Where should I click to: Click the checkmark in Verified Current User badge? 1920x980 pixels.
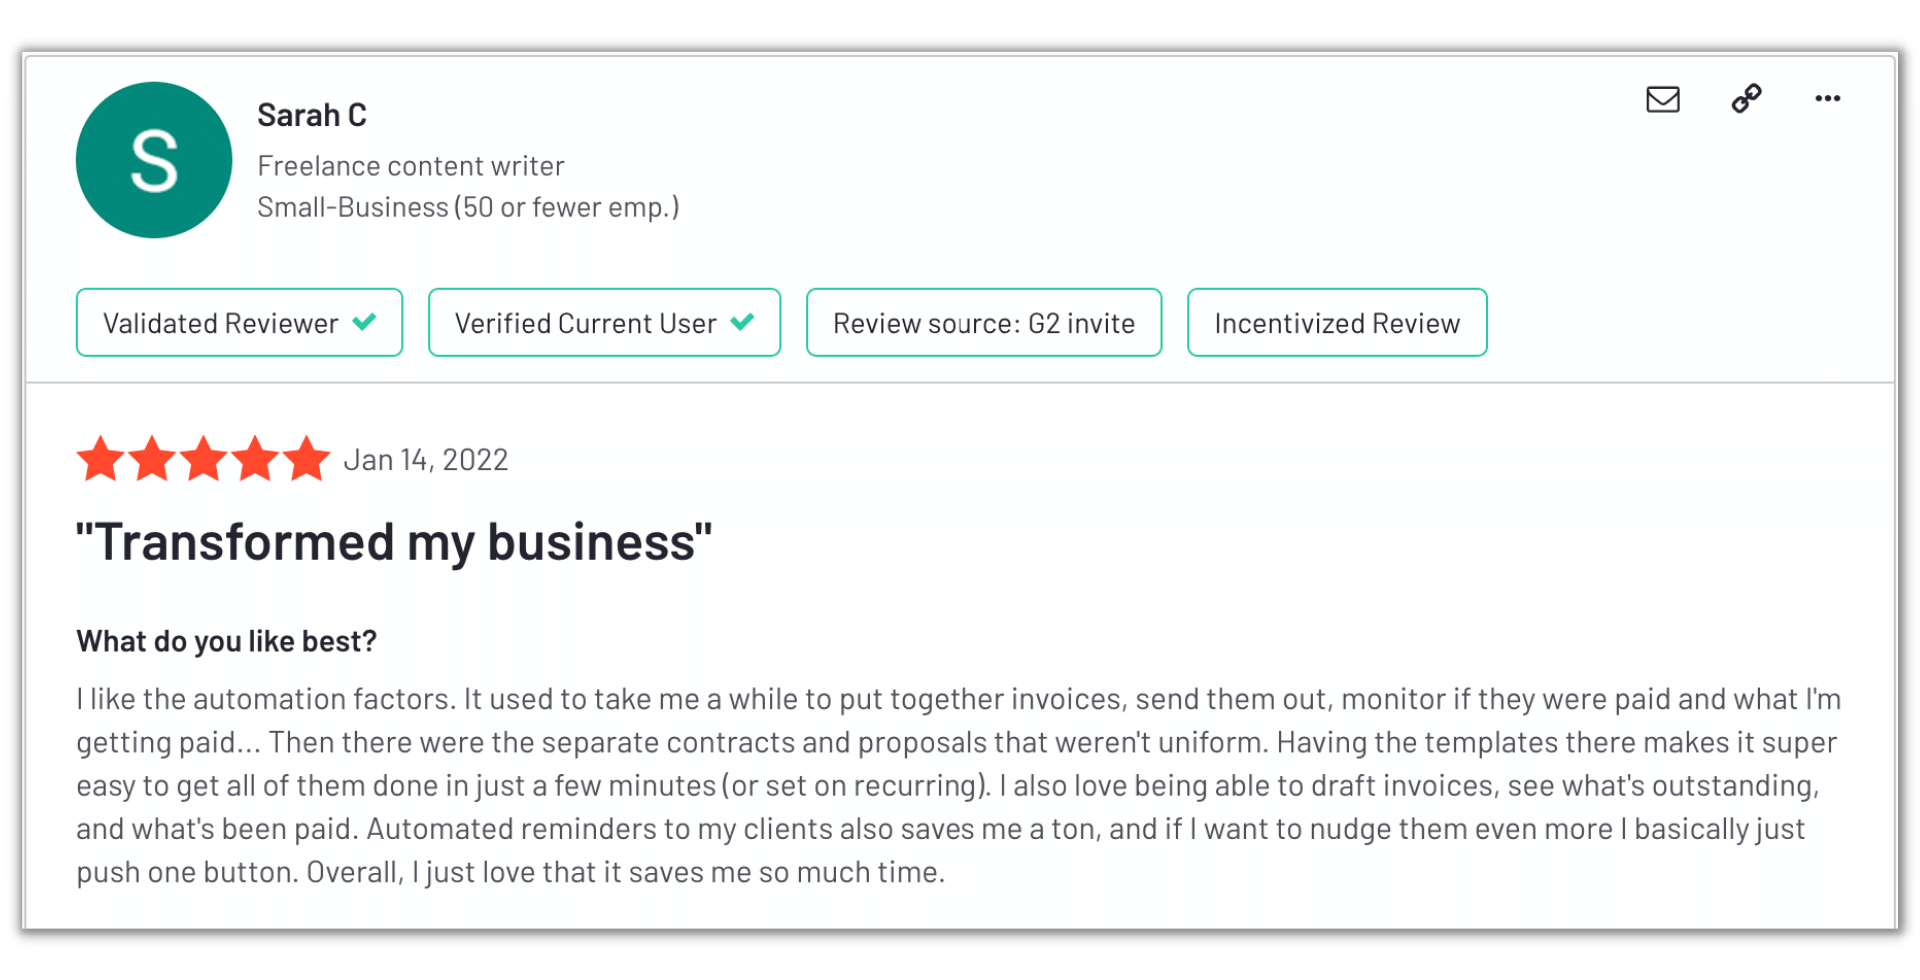click(x=742, y=322)
